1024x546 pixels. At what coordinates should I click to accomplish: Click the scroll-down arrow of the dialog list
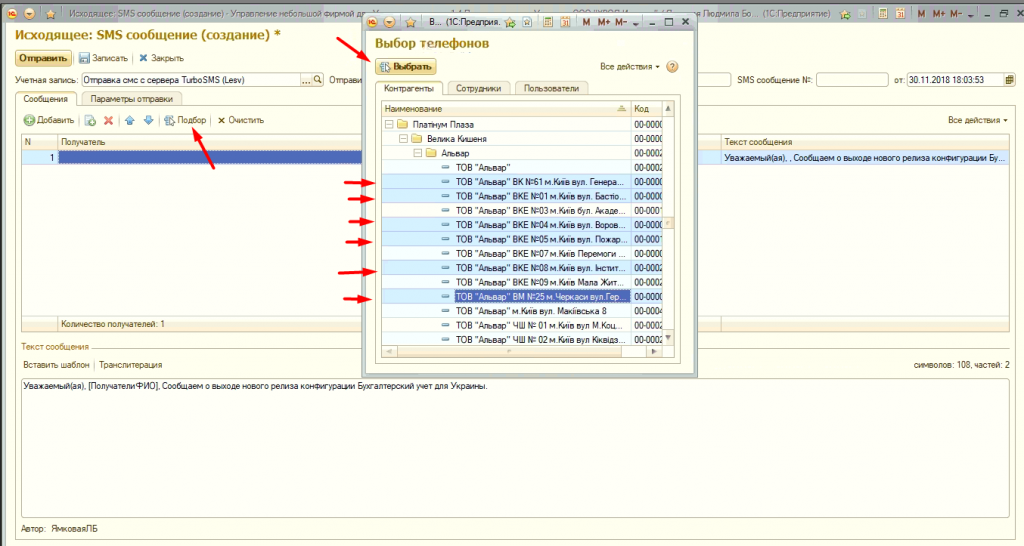point(668,338)
